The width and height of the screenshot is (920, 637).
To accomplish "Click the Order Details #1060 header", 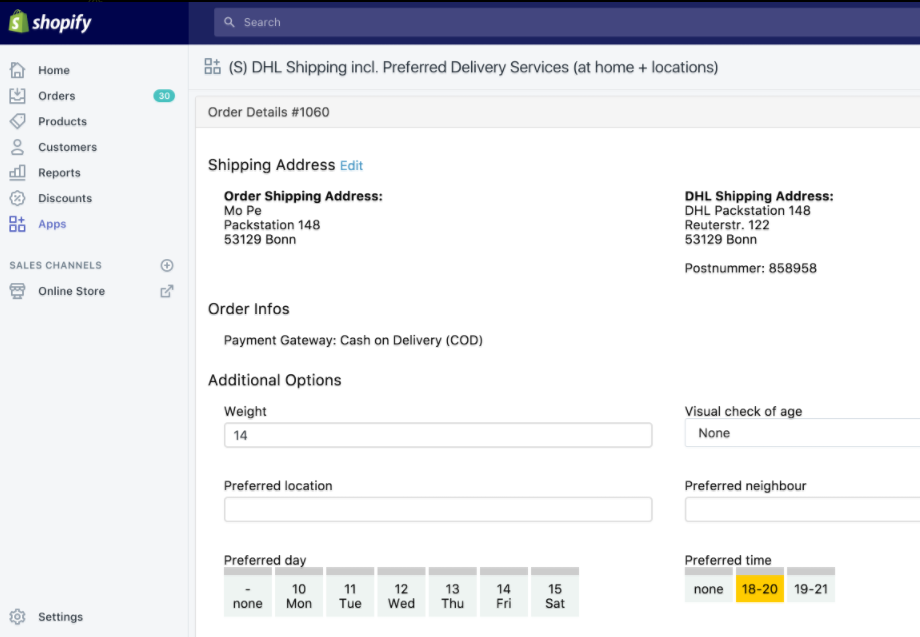I will pyautogui.click(x=269, y=112).
